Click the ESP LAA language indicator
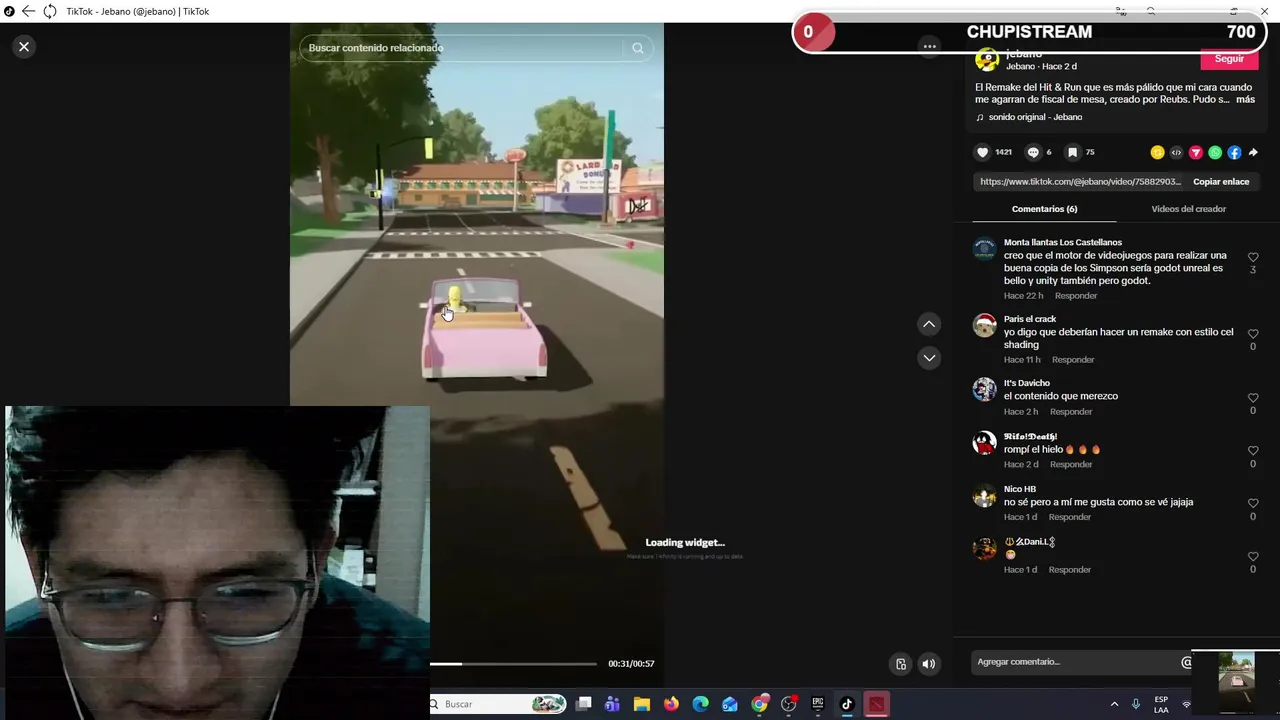Viewport: 1280px width, 720px height. pos(1161,704)
